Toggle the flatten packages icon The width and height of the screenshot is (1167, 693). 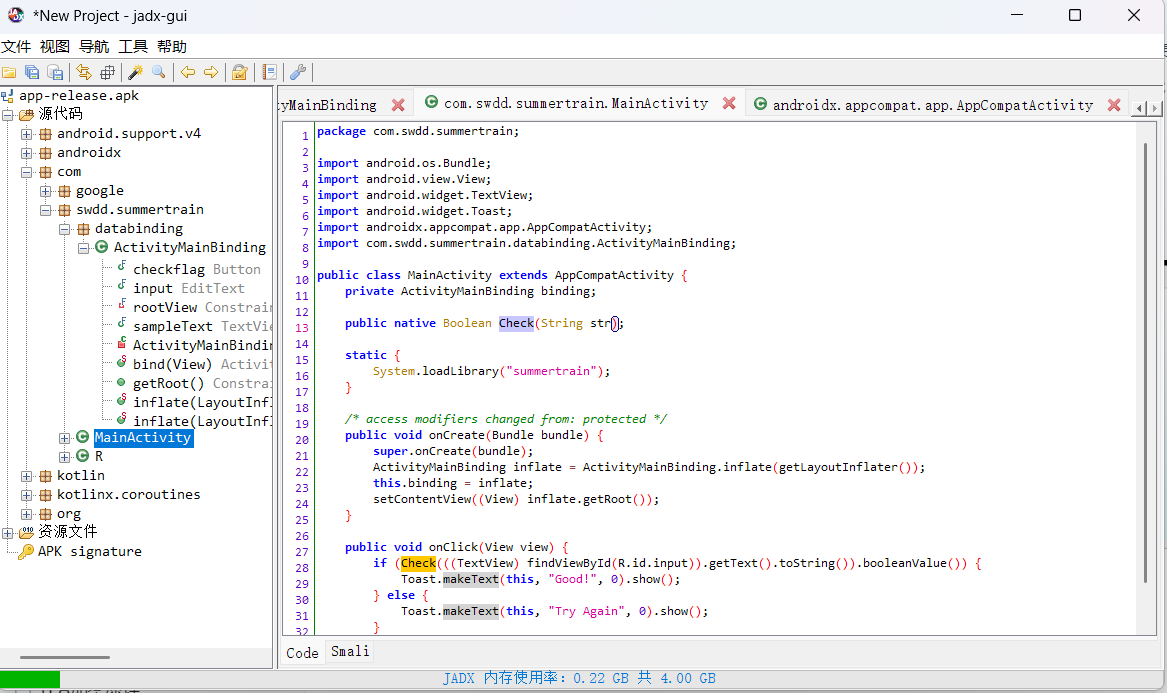pyautogui.click(x=107, y=72)
